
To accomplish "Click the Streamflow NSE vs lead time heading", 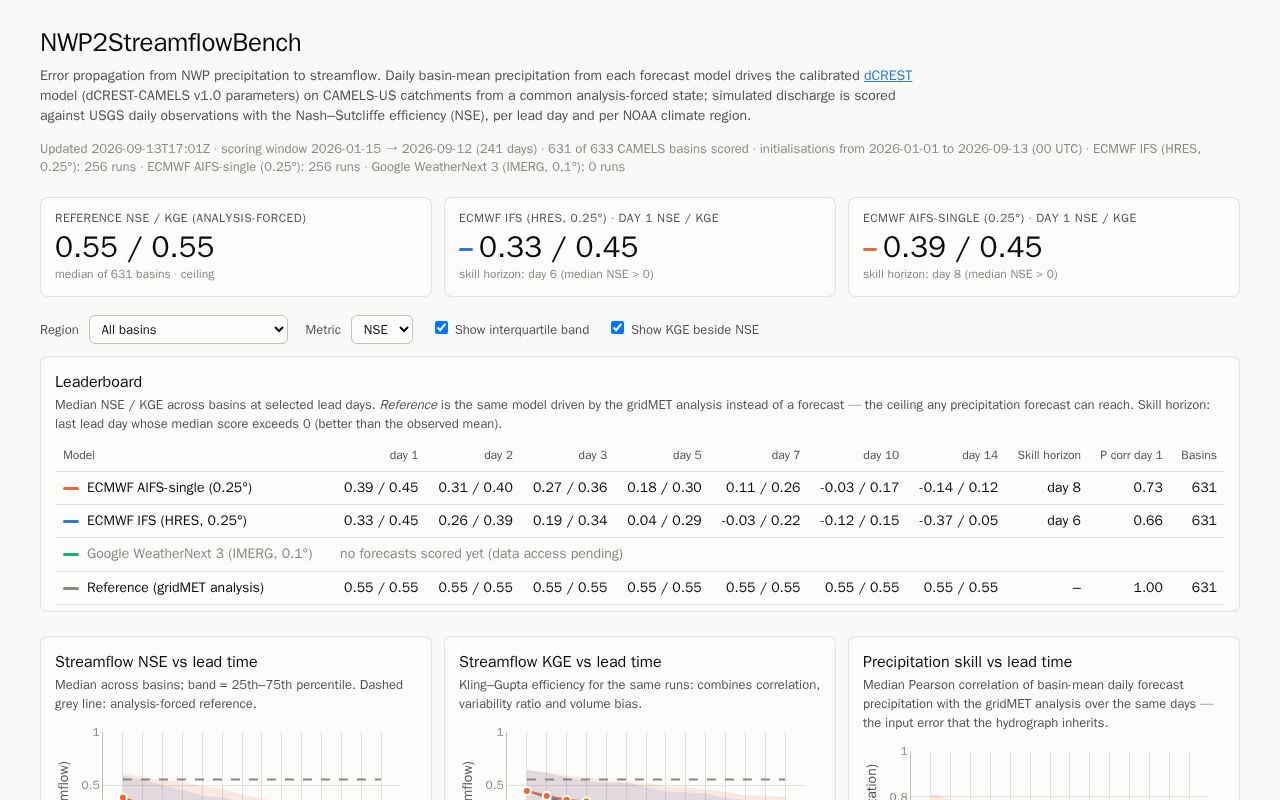I will tap(156, 662).
